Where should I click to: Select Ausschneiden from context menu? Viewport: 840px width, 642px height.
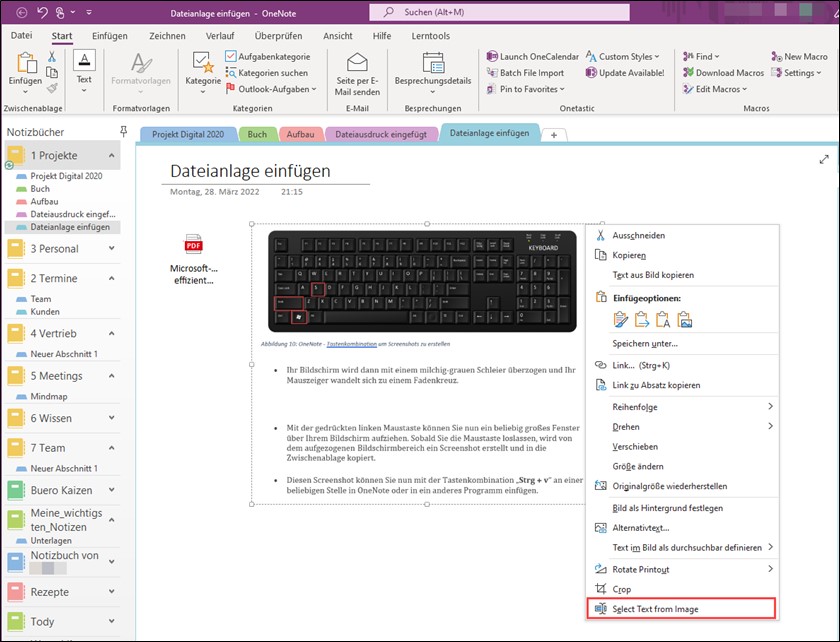point(682,235)
